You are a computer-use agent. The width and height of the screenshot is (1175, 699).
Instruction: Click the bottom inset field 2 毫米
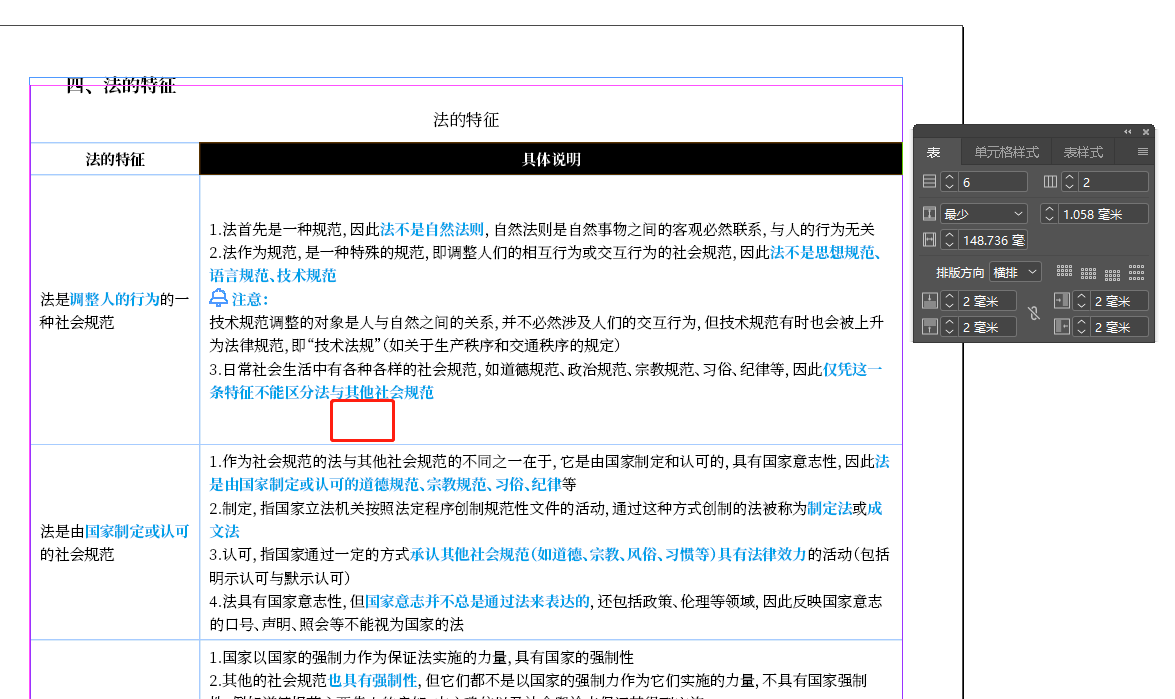pyautogui.click(x=987, y=327)
